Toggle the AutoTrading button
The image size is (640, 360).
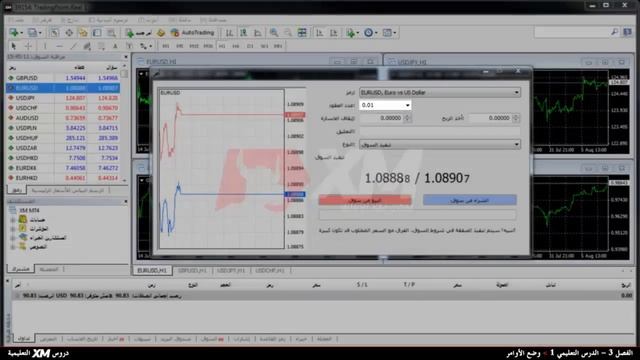coord(193,33)
